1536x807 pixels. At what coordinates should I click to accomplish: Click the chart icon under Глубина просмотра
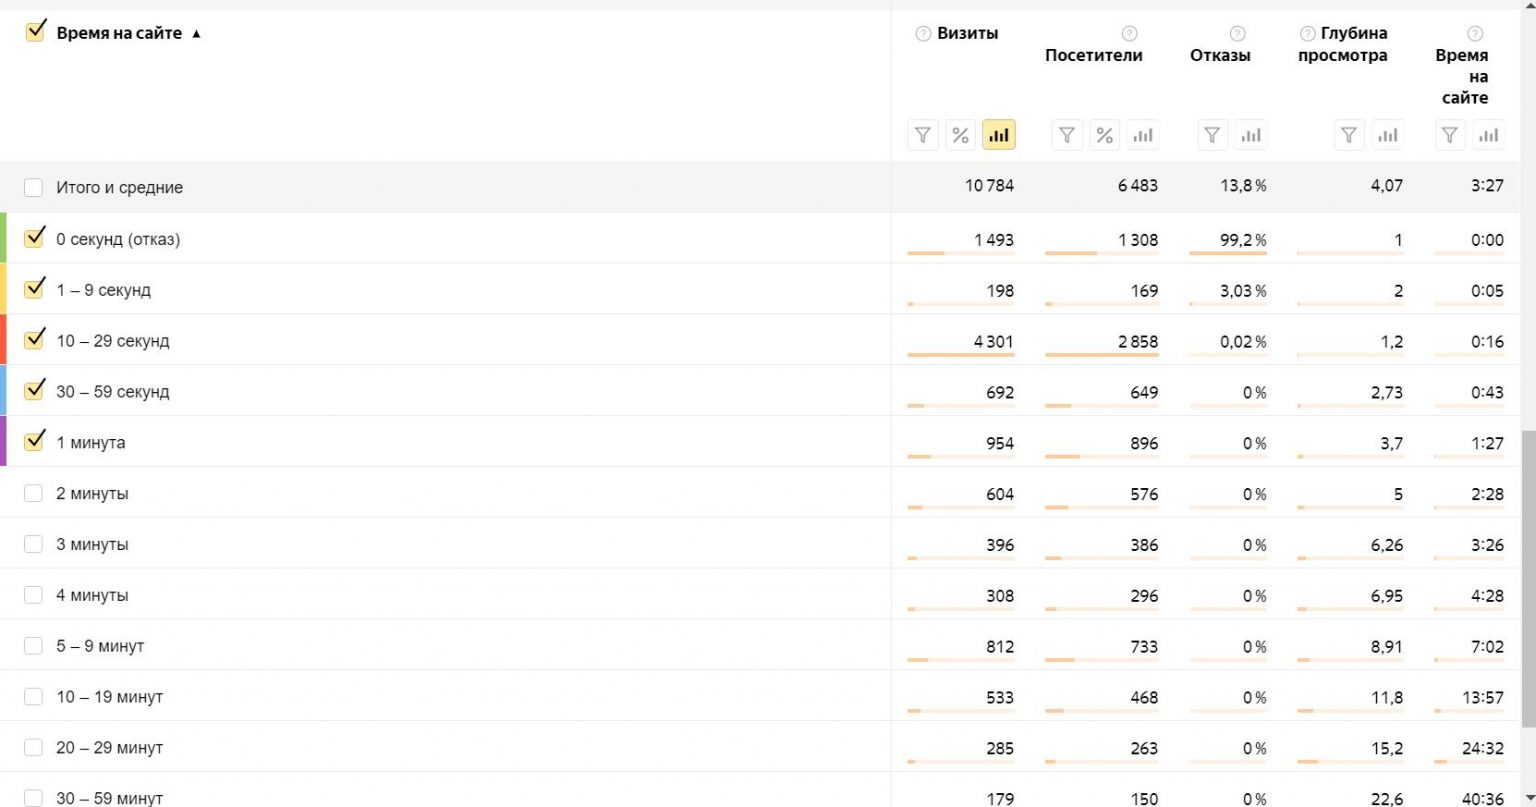[x=1387, y=135]
